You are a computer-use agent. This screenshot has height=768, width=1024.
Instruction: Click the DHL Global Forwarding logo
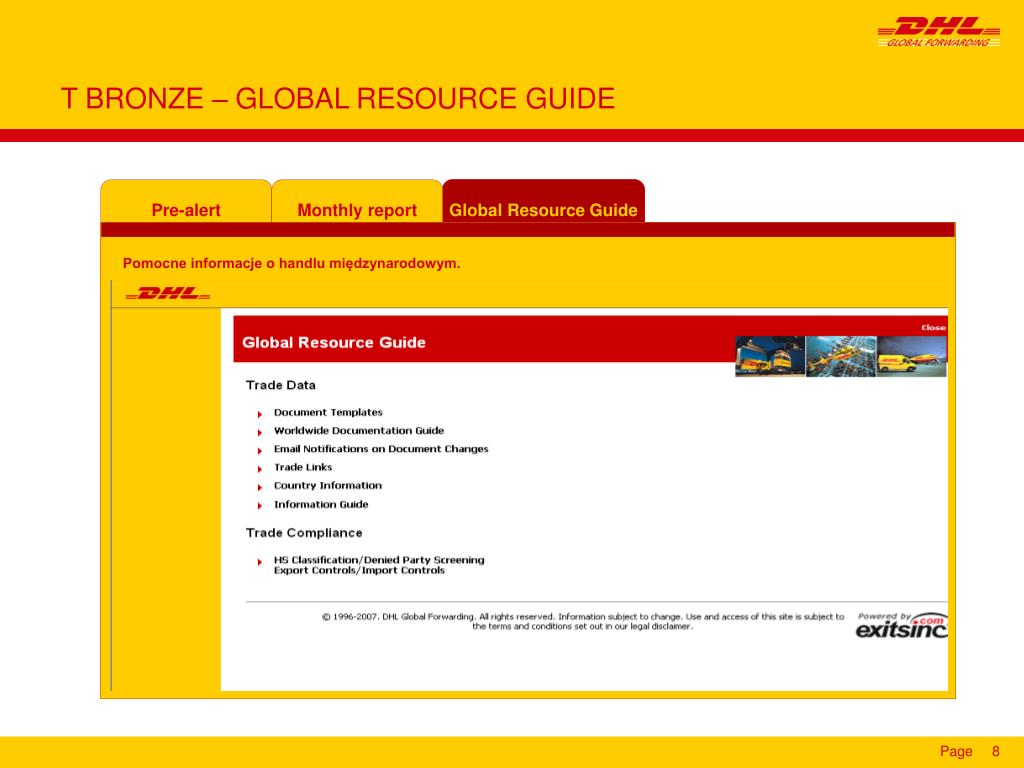coord(938,32)
